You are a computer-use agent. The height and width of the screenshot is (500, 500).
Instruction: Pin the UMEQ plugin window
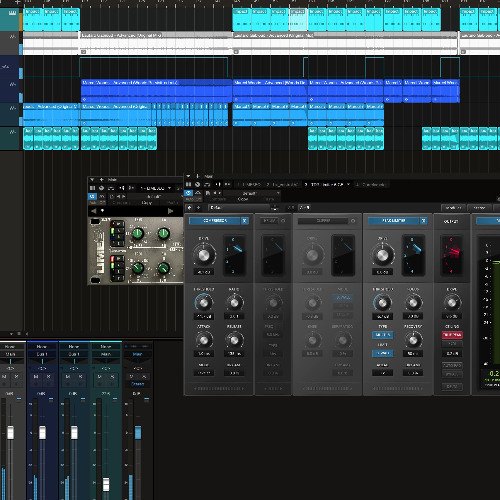pyautogui.click(x=101, y=180)
